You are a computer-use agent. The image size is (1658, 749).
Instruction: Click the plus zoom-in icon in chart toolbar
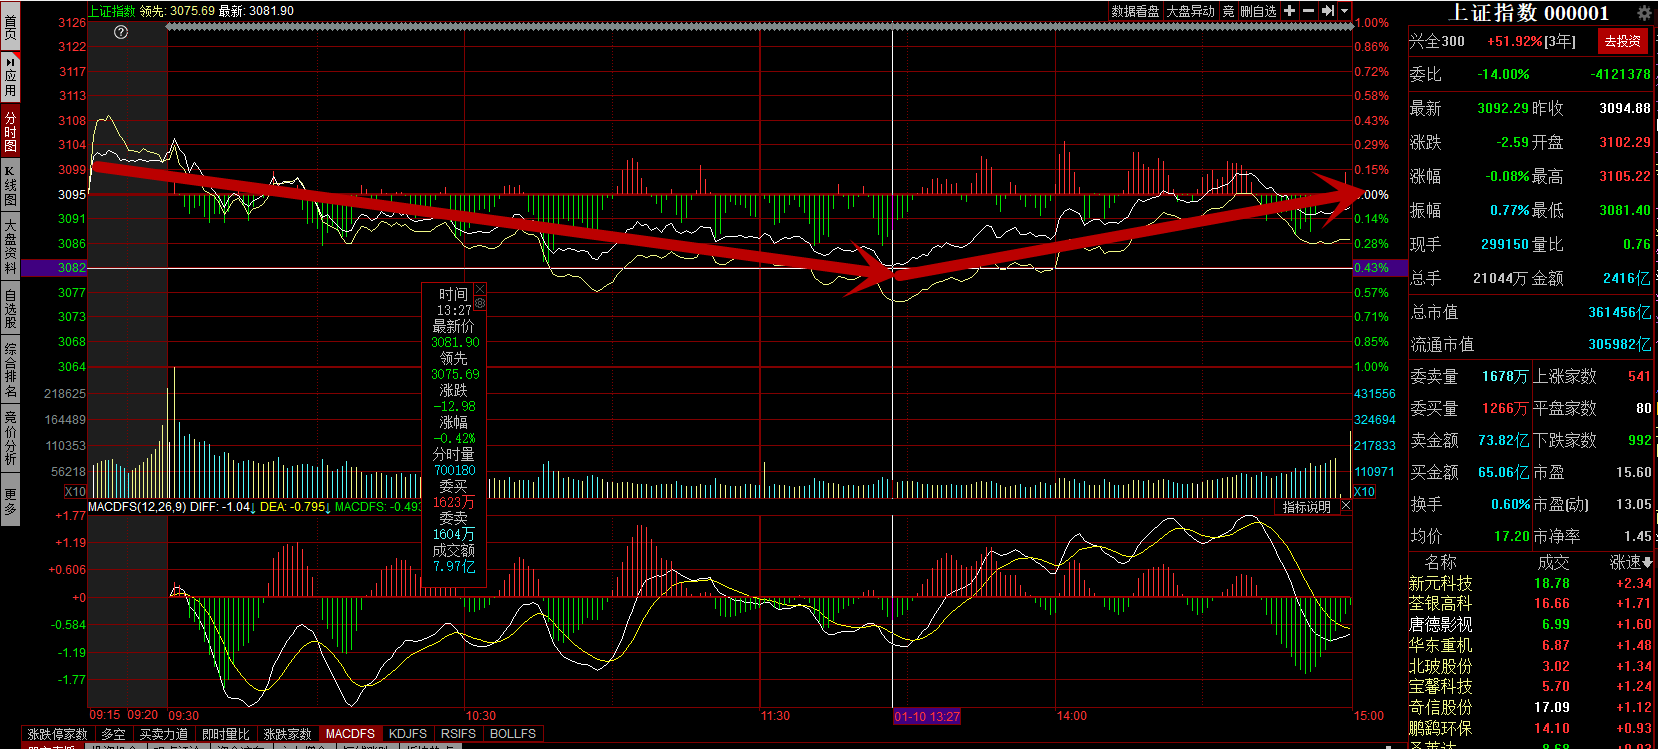click(1290, 11)
